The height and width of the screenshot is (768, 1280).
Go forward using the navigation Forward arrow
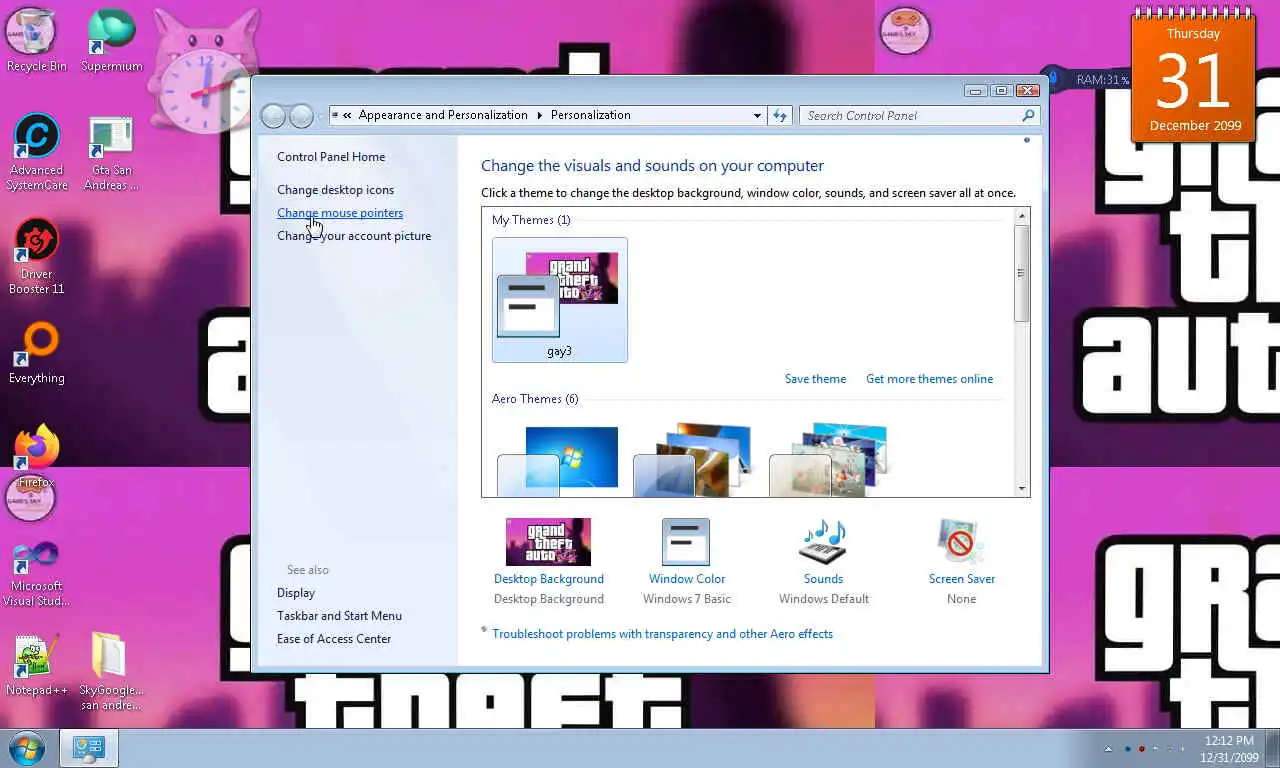tap(301, 116)
